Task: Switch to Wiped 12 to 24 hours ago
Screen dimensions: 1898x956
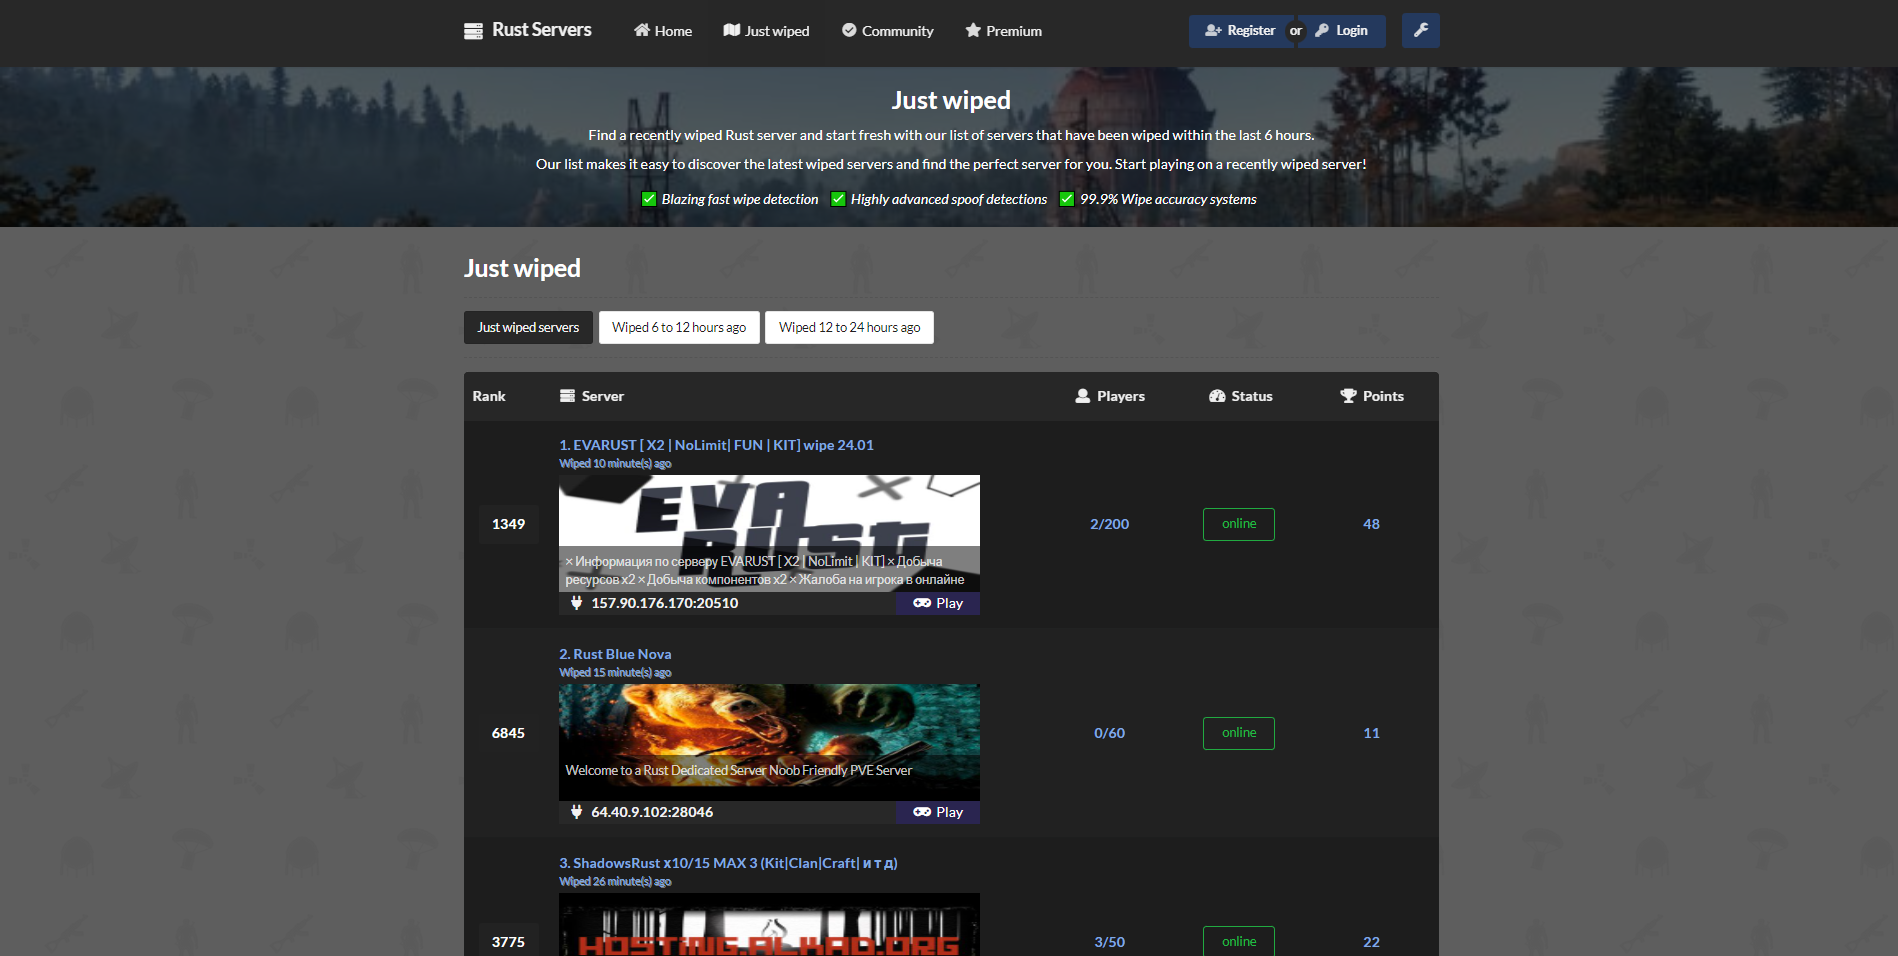Action: [849, 327]
